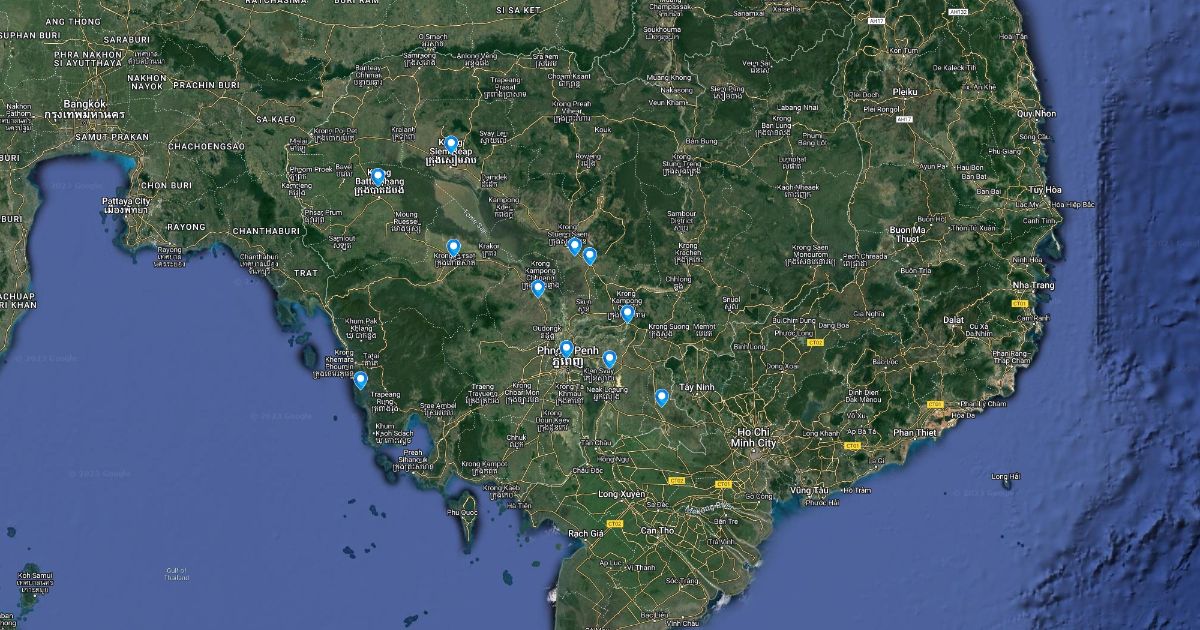Click the Vung Tau label
Screen dimensions: 1200x630
(x=809, y=491)
